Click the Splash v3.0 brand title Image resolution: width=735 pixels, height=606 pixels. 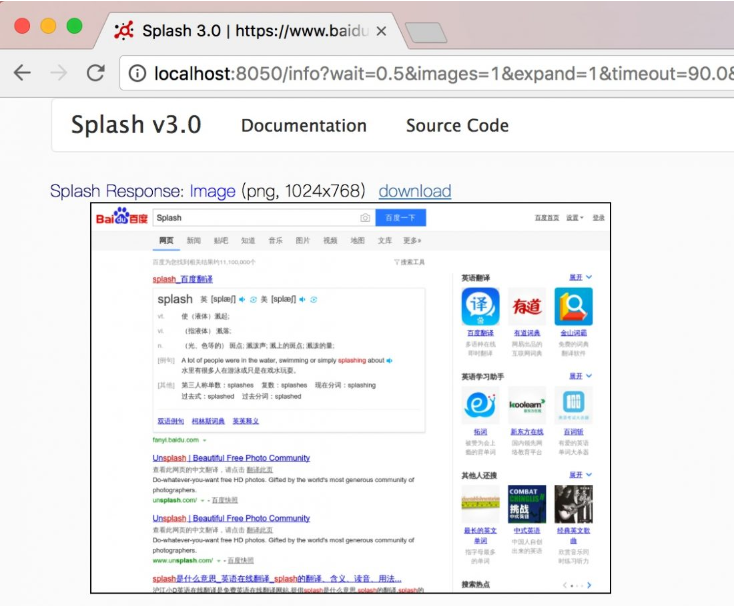(x=136, y=125)
